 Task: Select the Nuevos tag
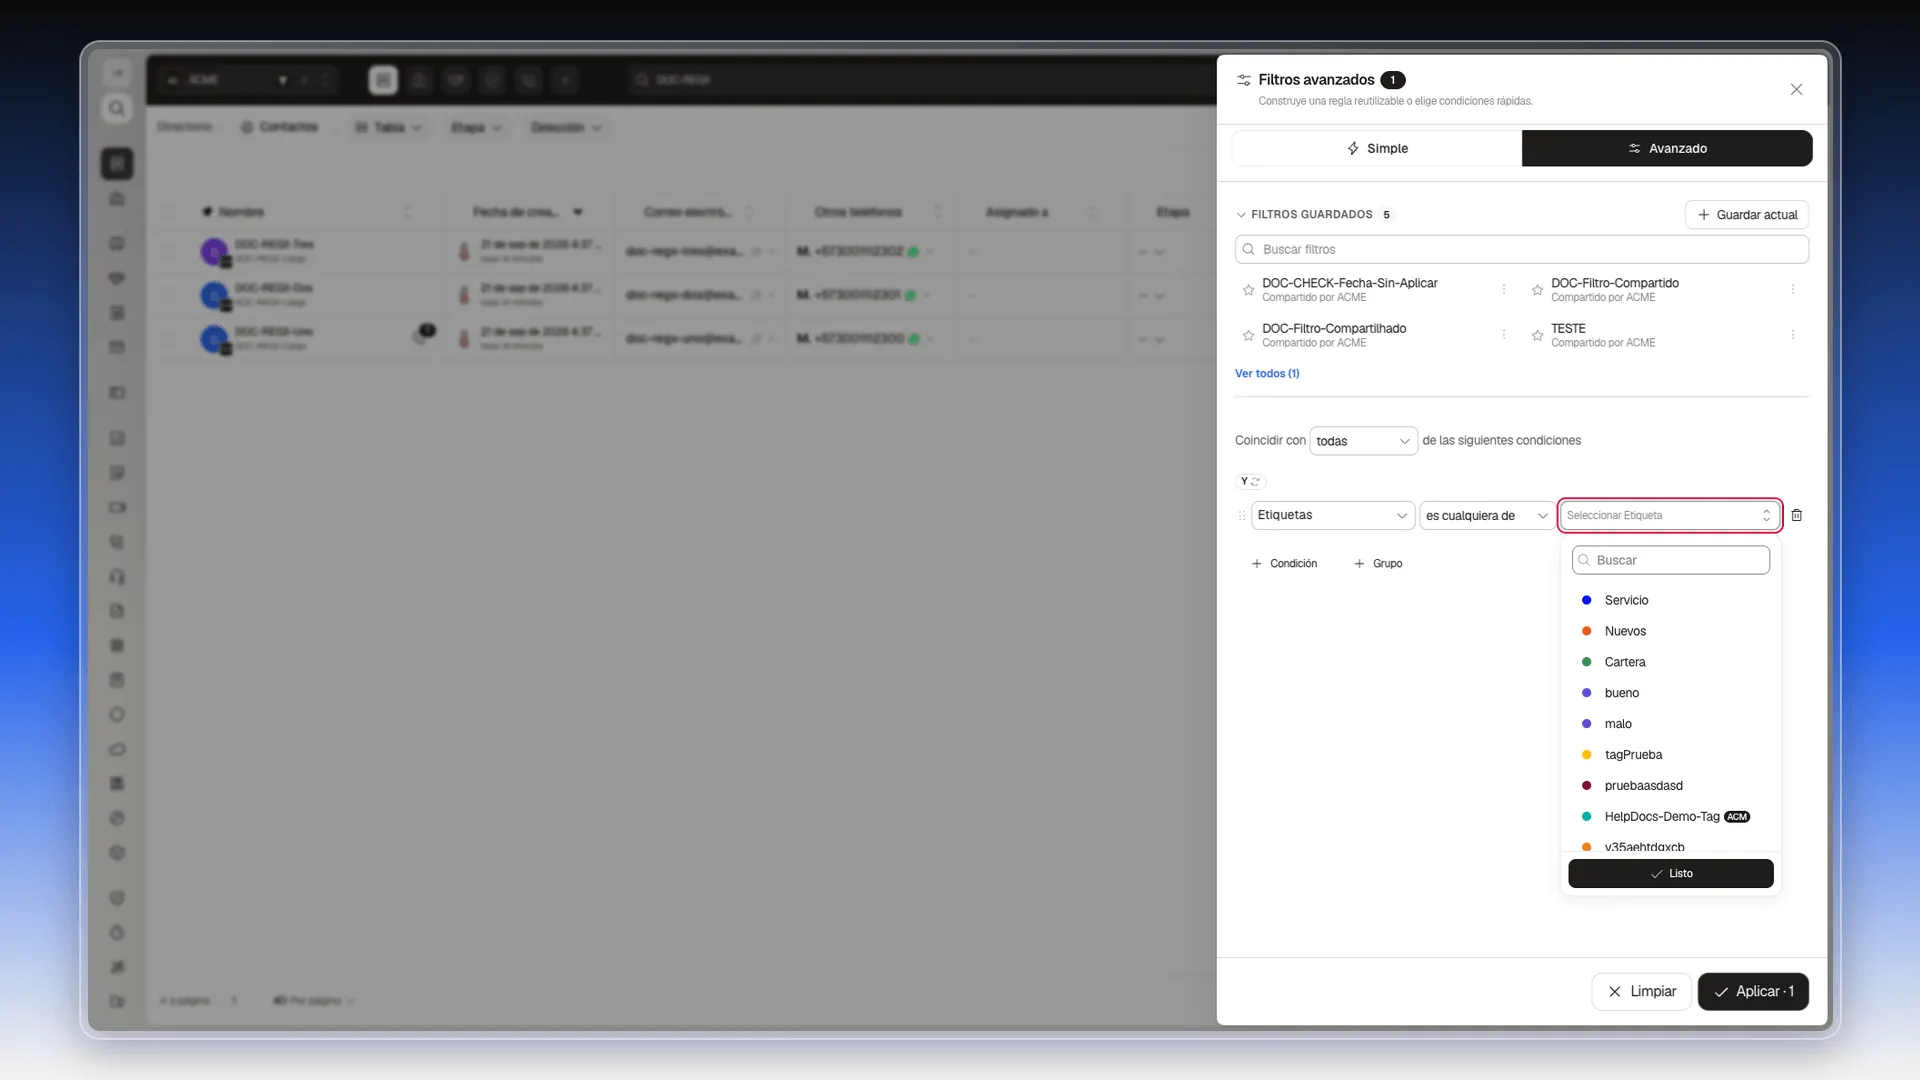pyautogui.click(x=1670, y=631)
